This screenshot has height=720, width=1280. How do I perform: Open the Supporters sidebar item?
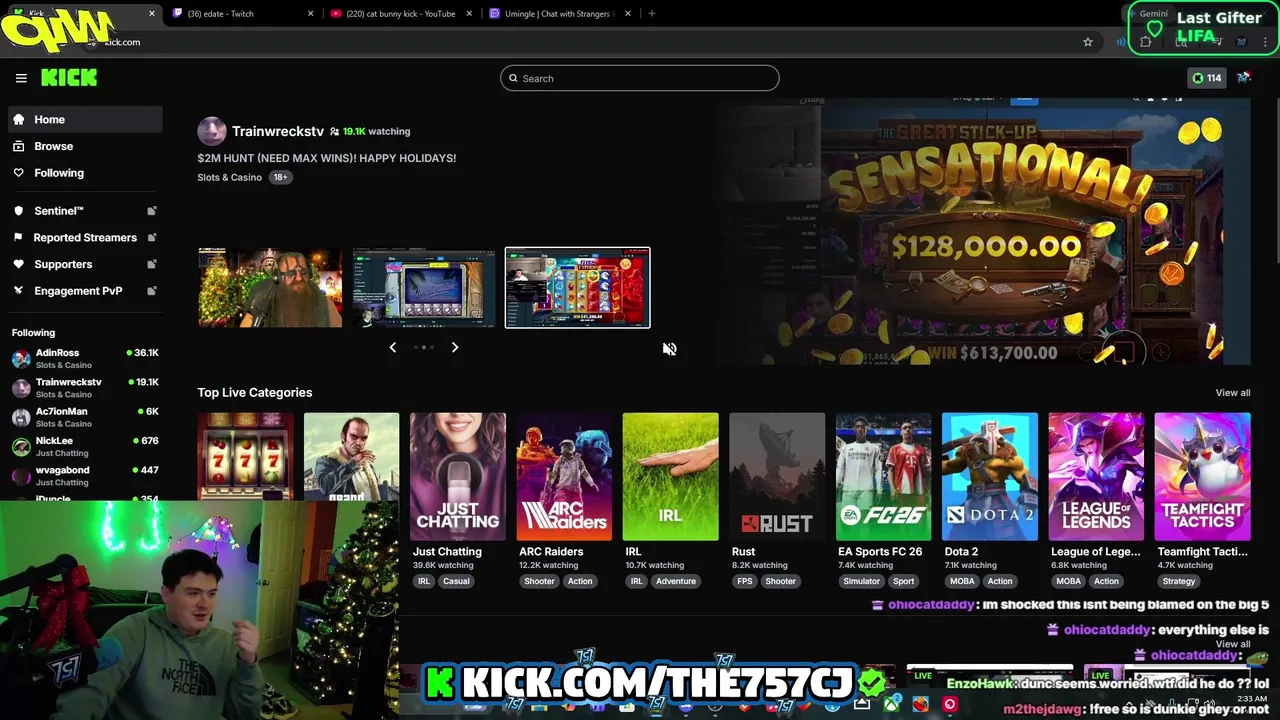(x=85, y=264)
